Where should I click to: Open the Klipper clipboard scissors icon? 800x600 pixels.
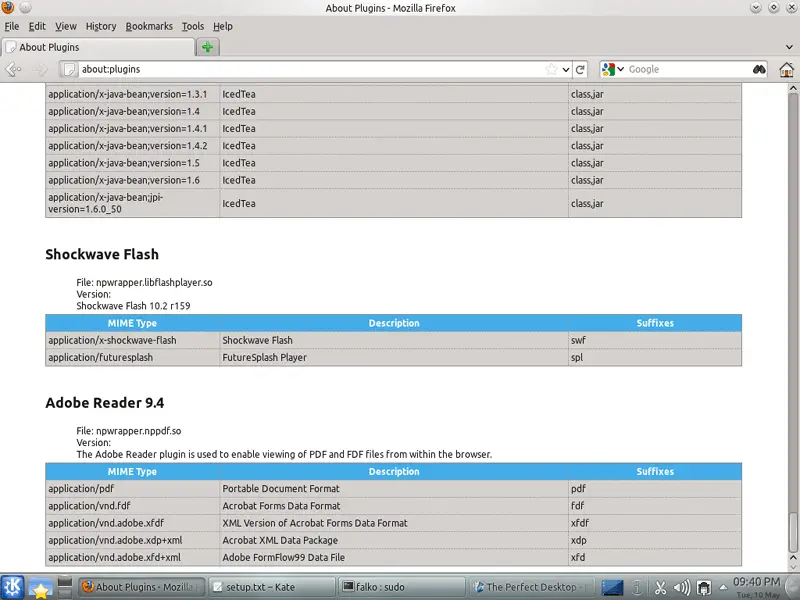[x=660, y=588]
